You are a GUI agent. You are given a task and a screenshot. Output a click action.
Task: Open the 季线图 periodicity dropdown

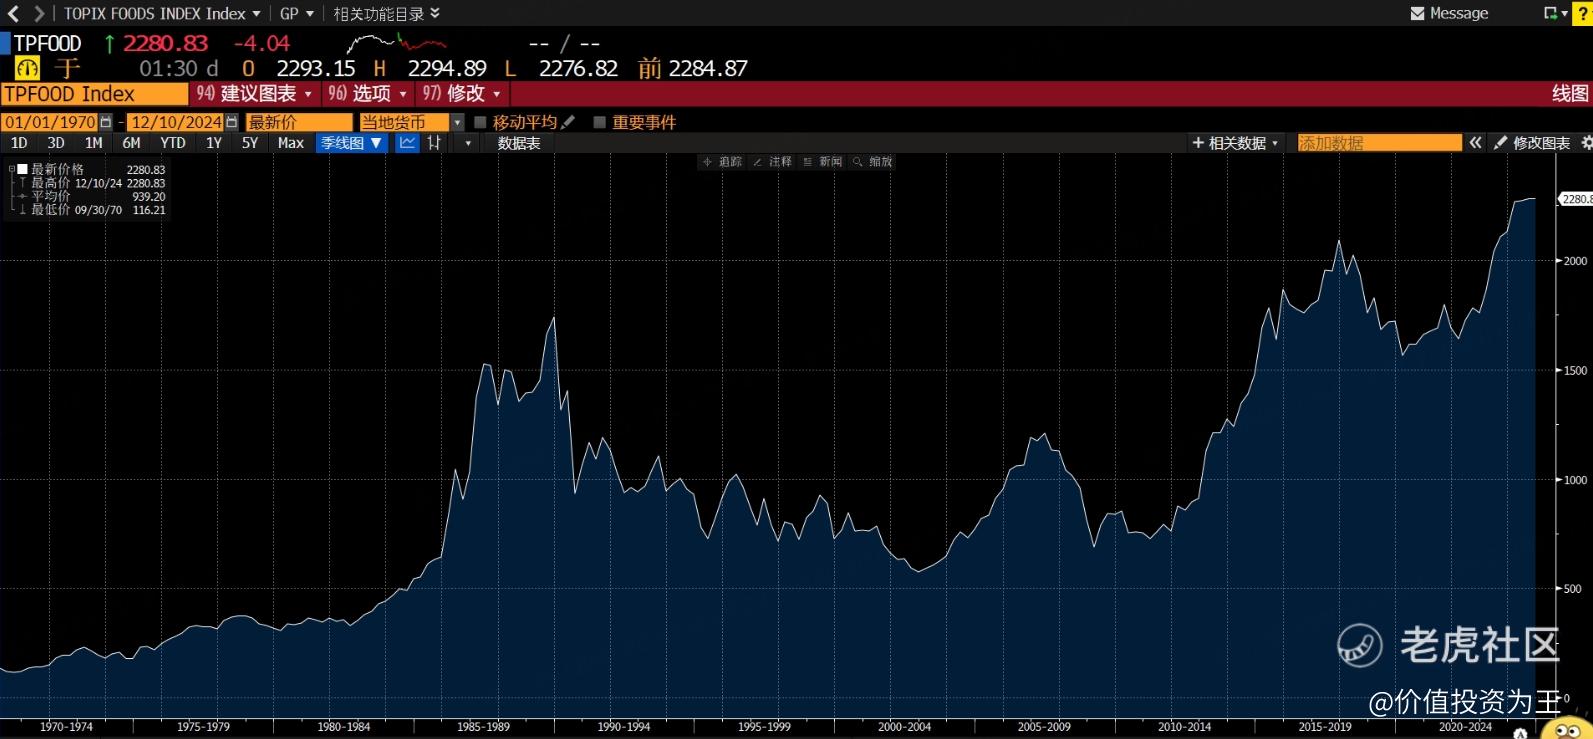352,143
